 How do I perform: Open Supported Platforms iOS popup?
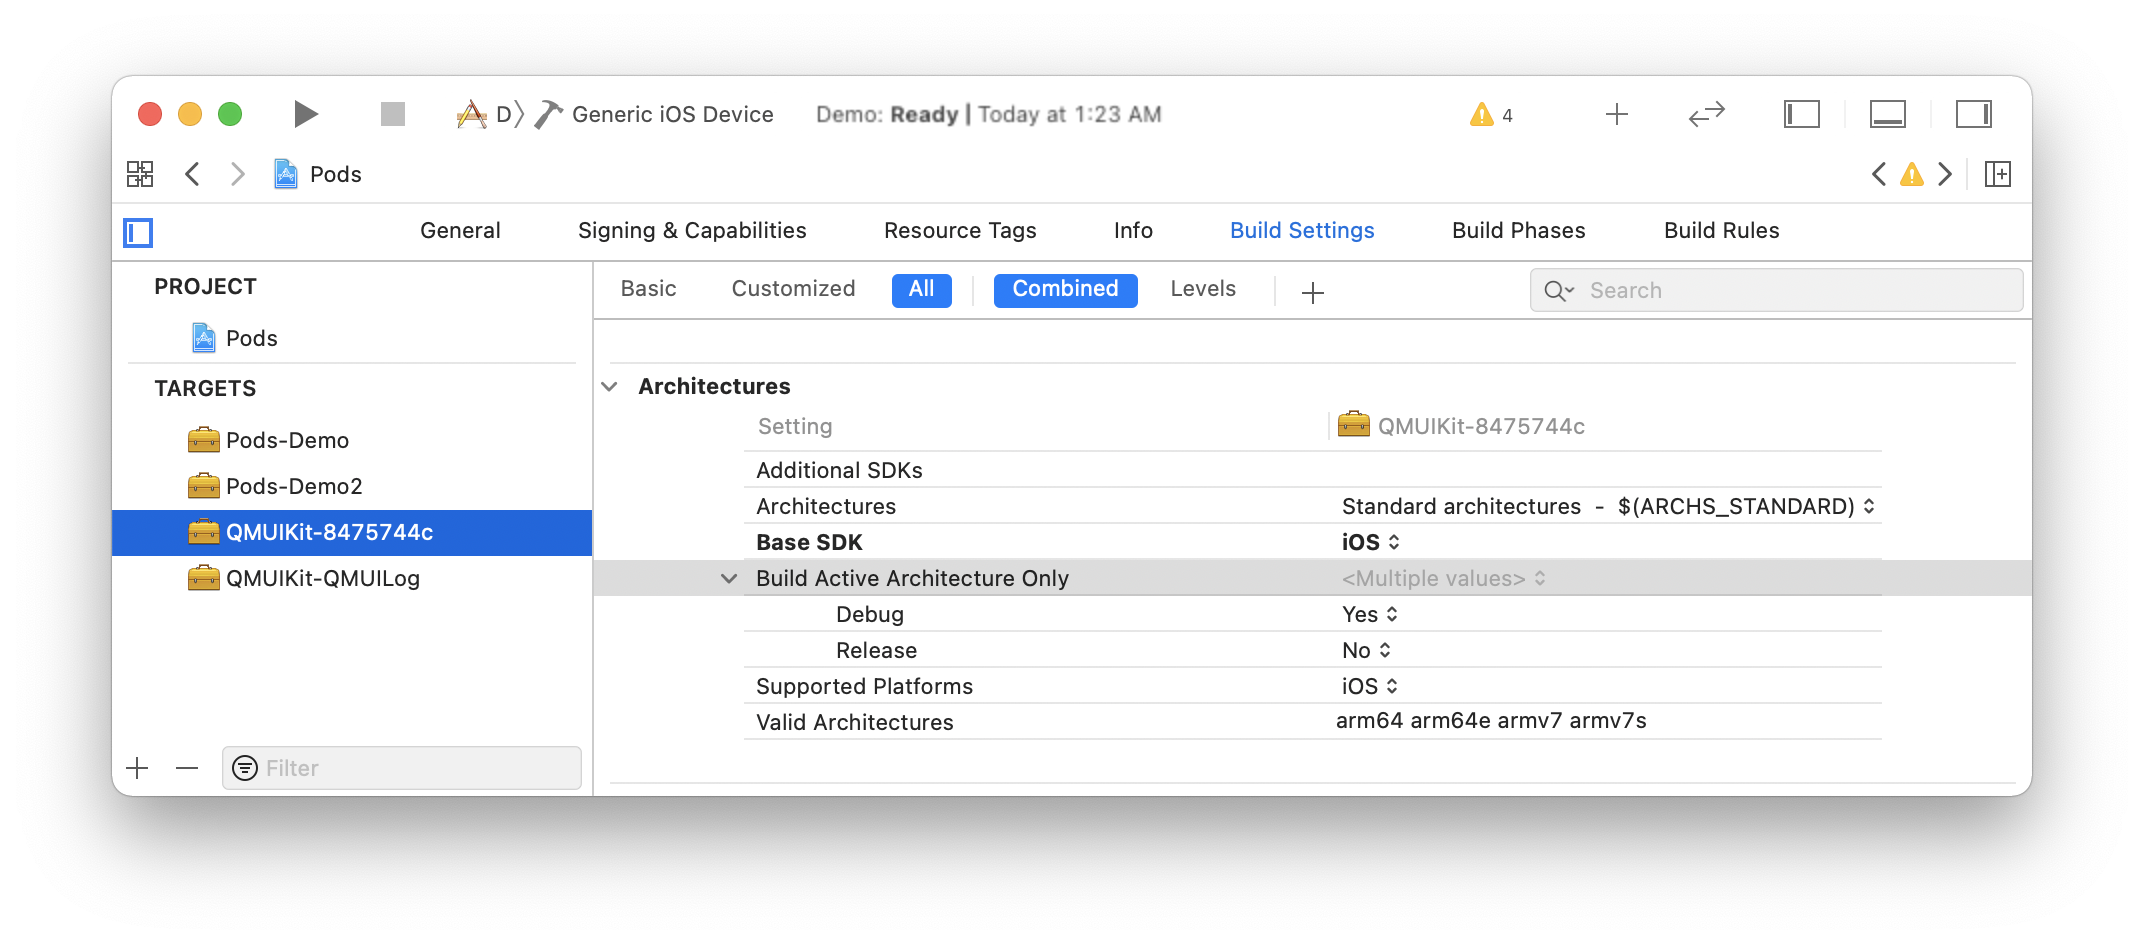click(x=1369, y=686)
